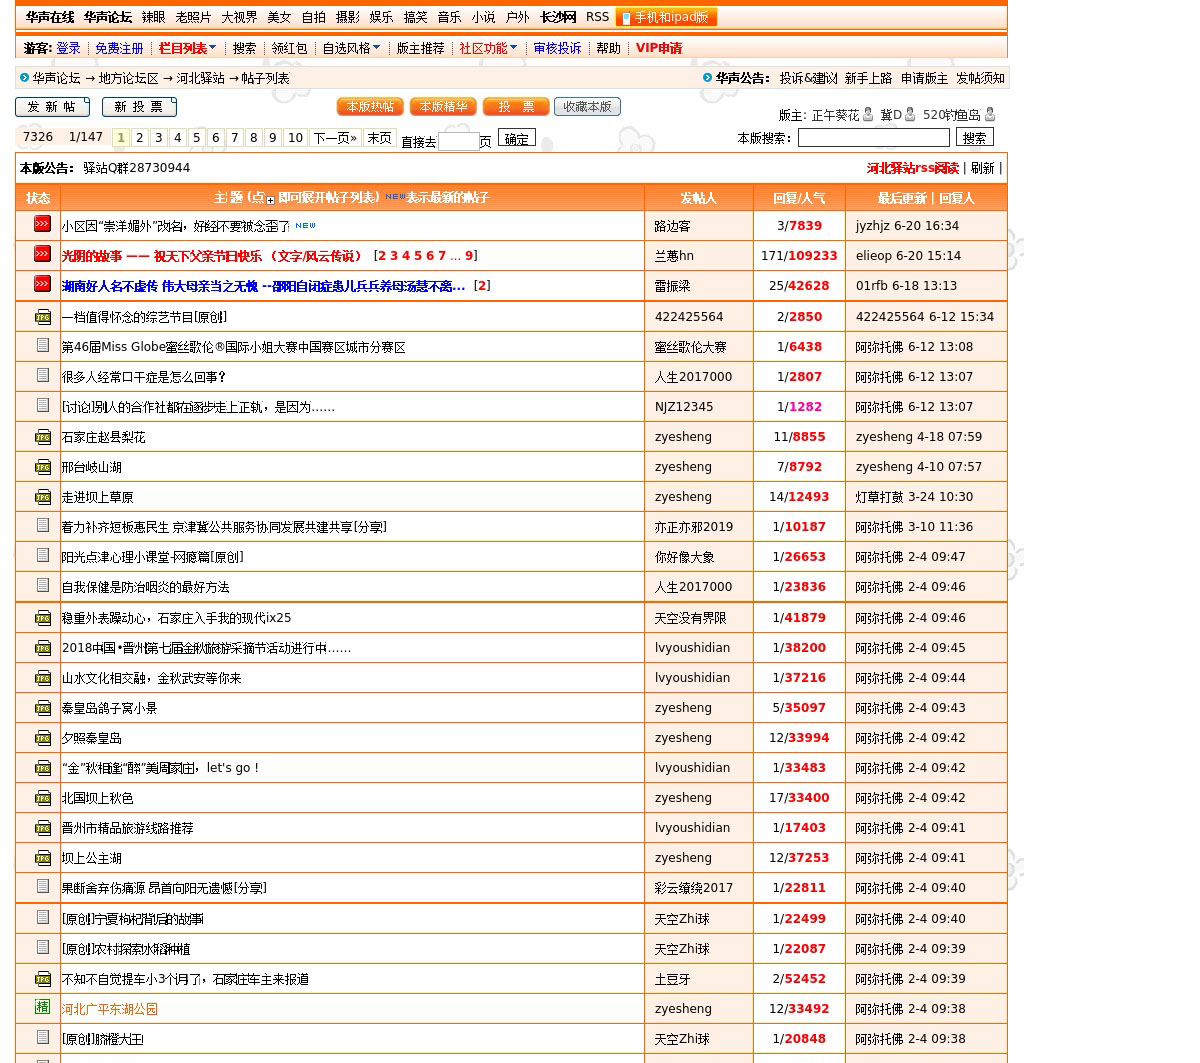1200x1063 pixels.
Task: Expand the 社区功能 dropdown
Action: 488,48
